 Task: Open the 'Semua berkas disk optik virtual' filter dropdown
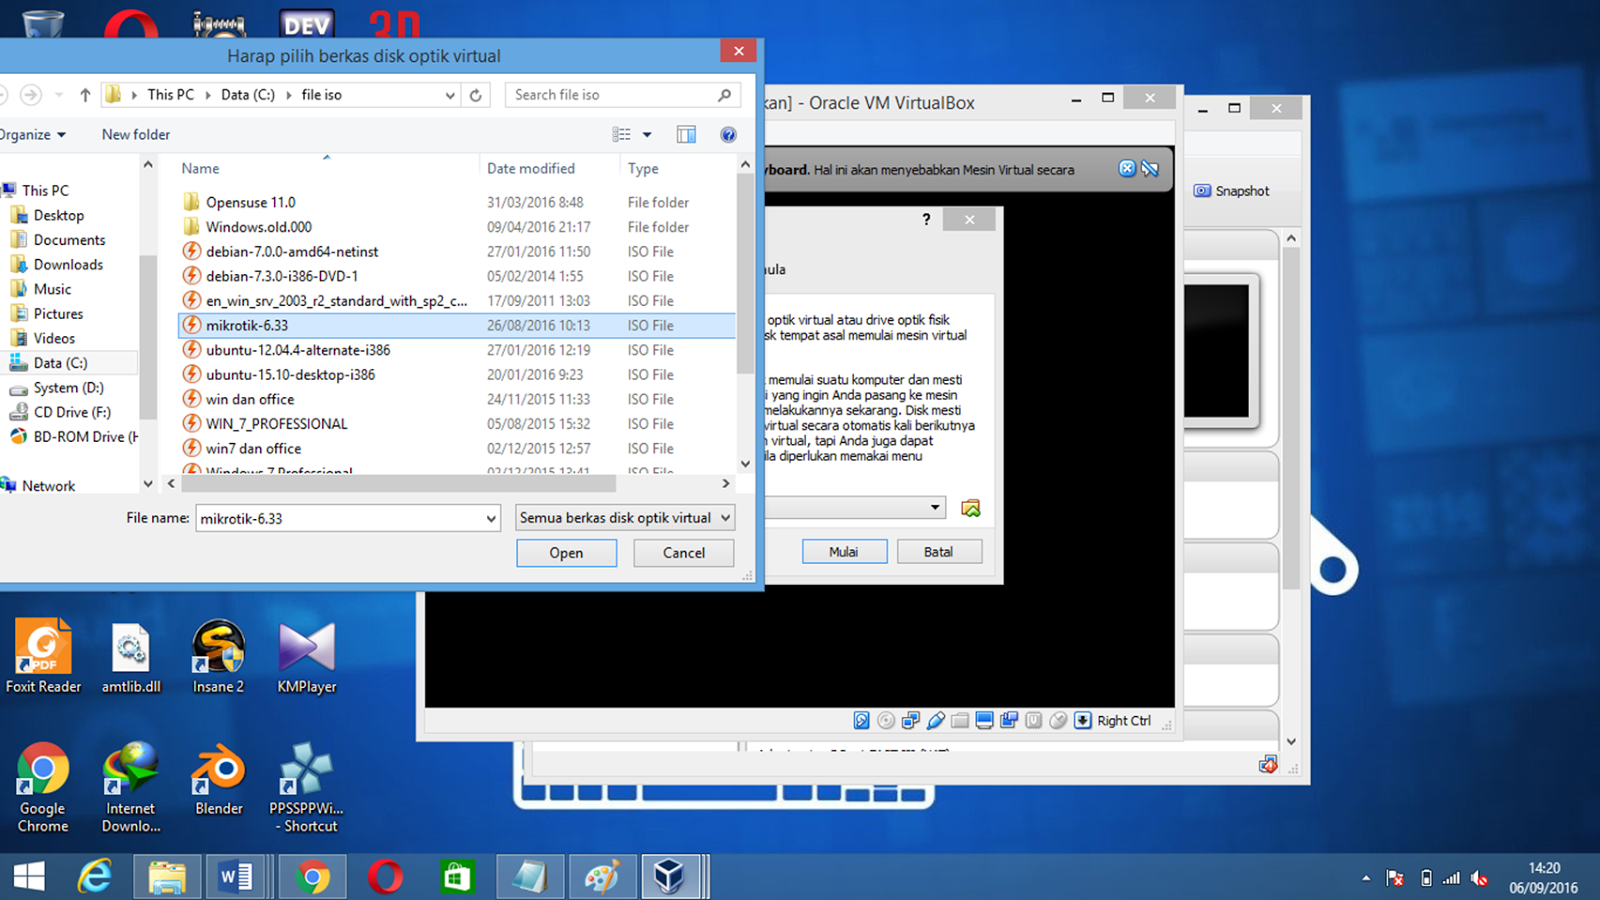[x=625, y=518]
